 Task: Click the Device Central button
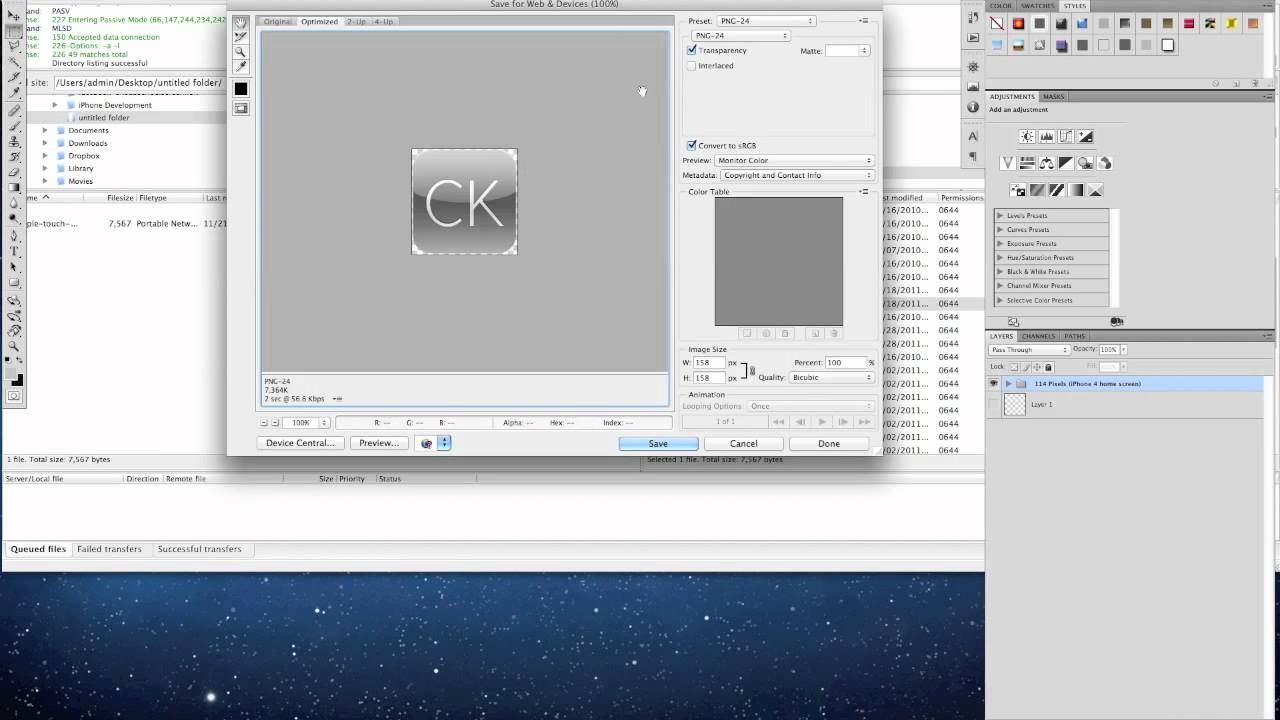[300, 443]
